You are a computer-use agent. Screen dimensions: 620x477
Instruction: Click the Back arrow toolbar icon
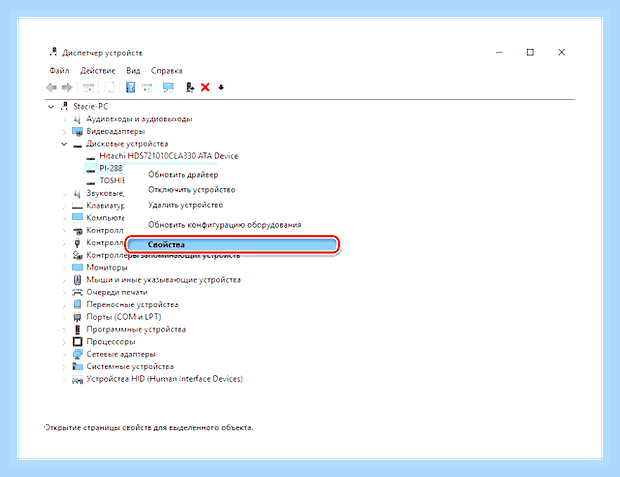[x=51, y=87]
